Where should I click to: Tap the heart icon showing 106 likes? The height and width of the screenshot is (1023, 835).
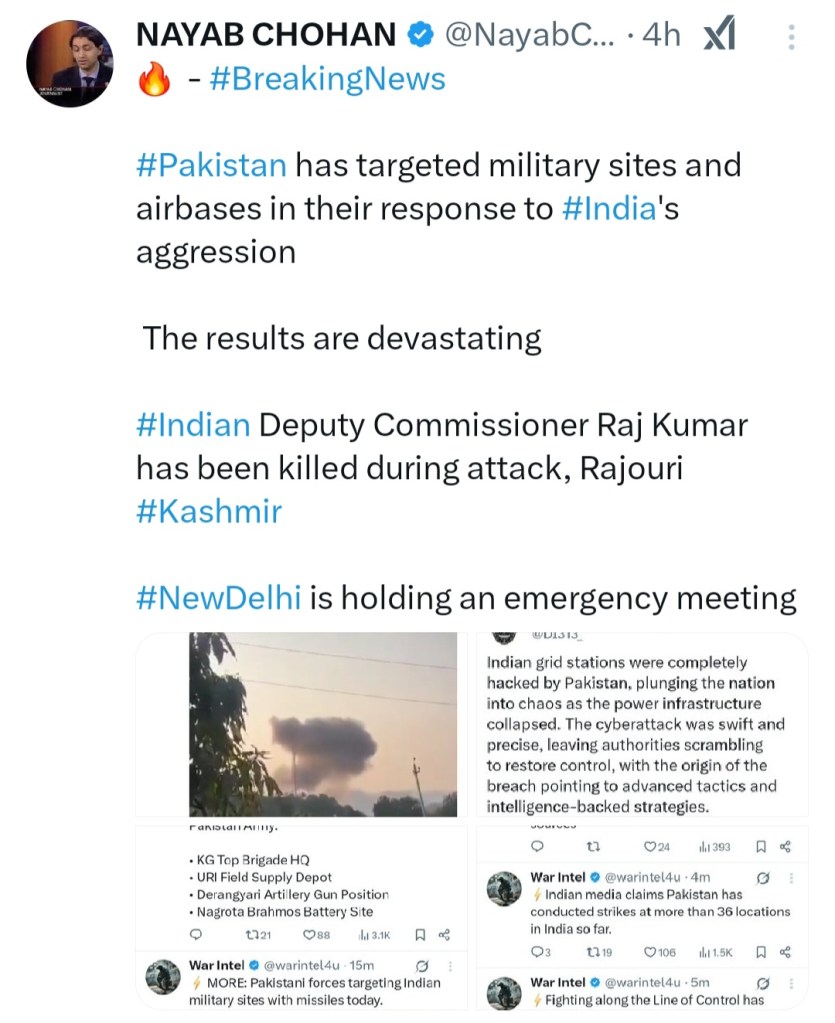coord(650,951)
